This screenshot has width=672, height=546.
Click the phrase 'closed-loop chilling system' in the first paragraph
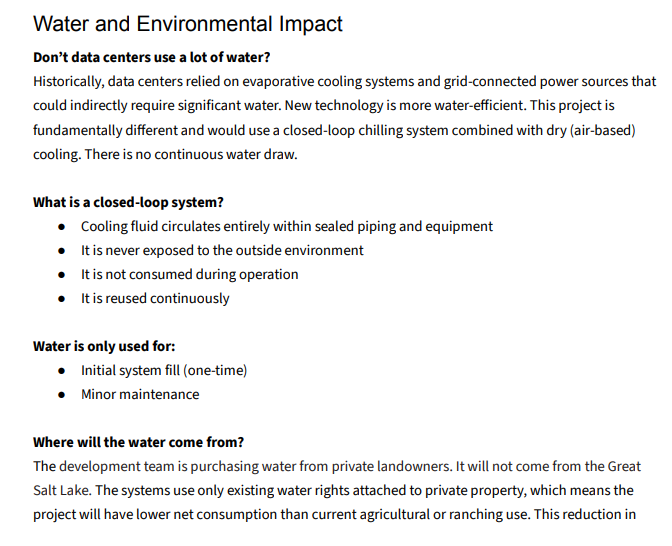pos(365,130)
